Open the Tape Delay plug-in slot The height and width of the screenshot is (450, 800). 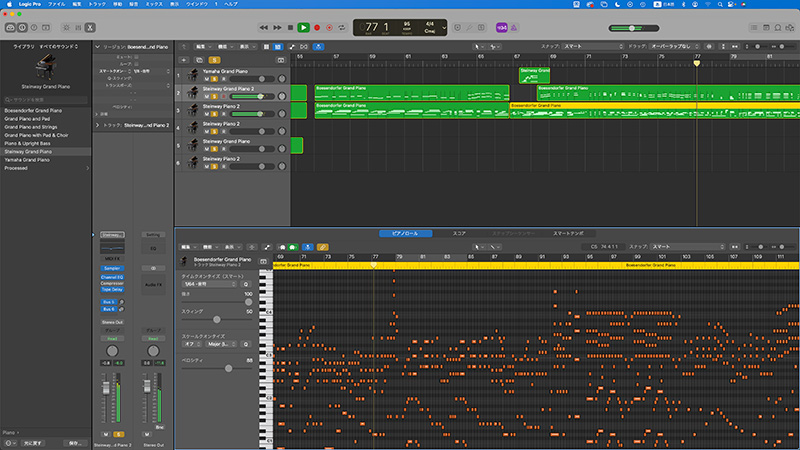(x=112, y=289)
